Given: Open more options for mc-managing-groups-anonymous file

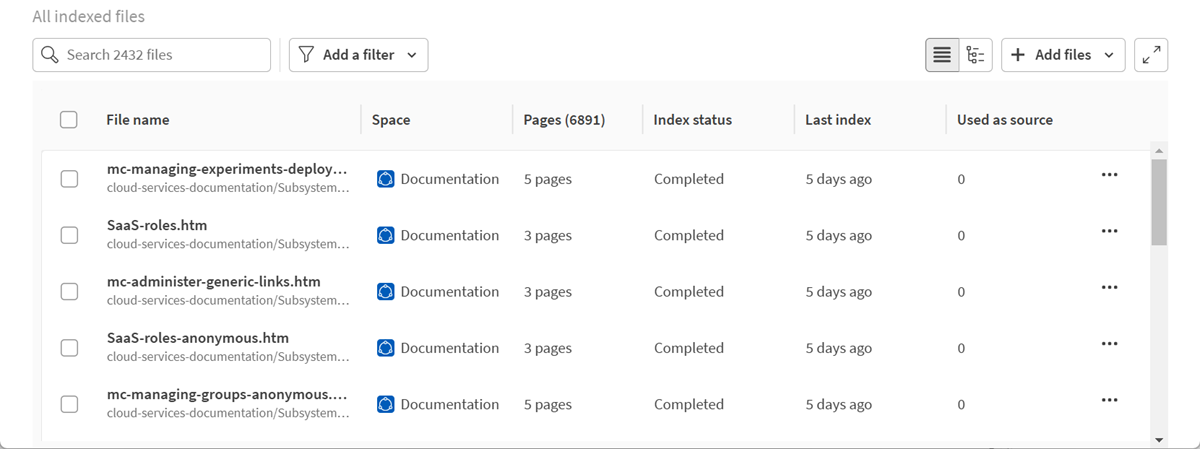Looking at the screenshot, I should tap(1108, 400).
